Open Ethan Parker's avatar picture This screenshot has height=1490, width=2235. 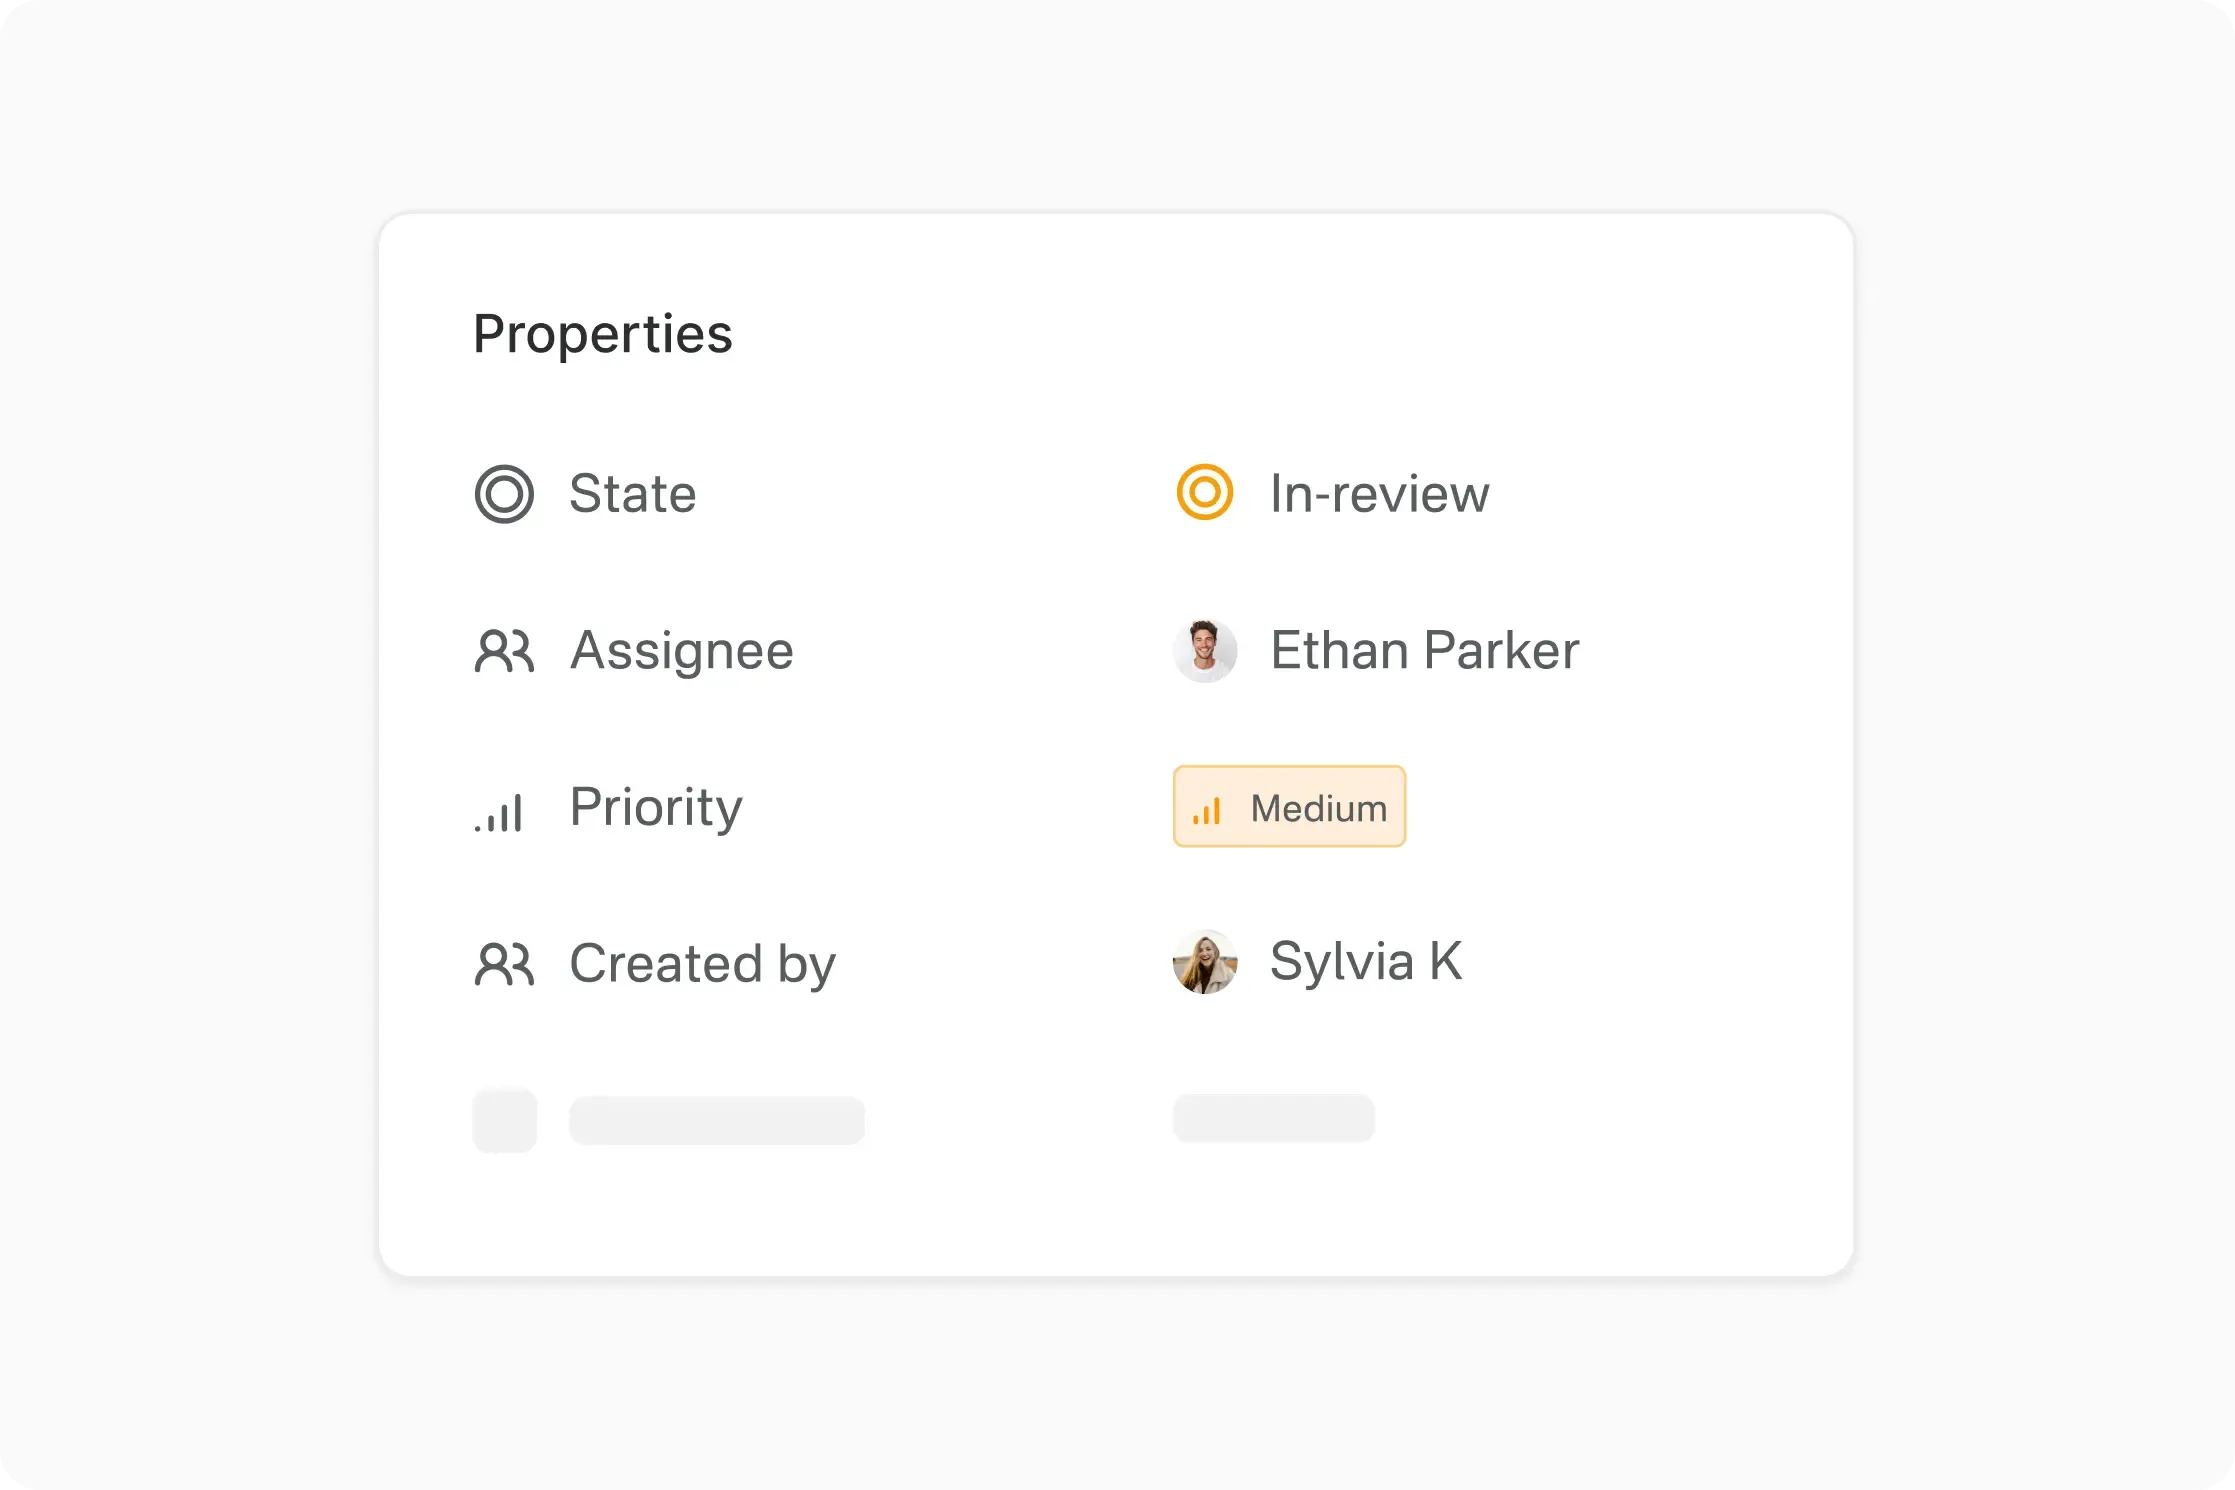pos(1205,650)
